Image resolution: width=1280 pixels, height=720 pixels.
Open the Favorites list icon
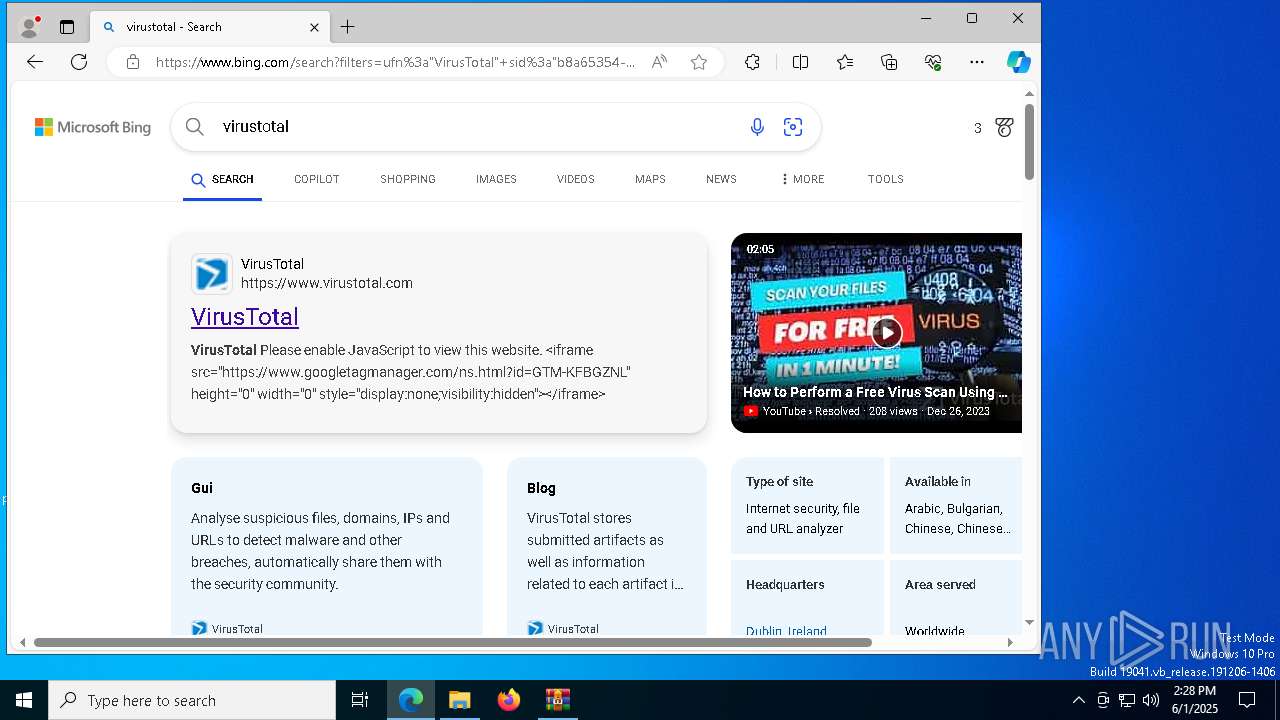[x=845, y=62]
